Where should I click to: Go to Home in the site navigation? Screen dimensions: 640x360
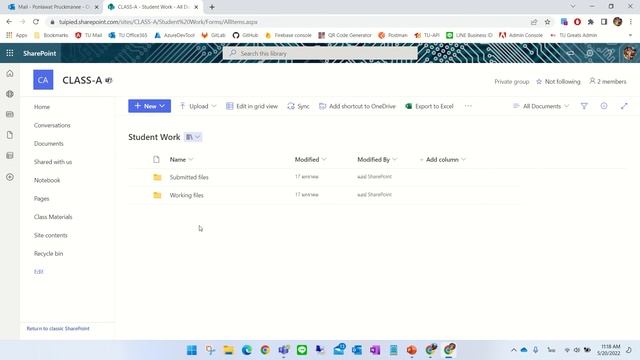pyautogui.click(x=42, y=107)
